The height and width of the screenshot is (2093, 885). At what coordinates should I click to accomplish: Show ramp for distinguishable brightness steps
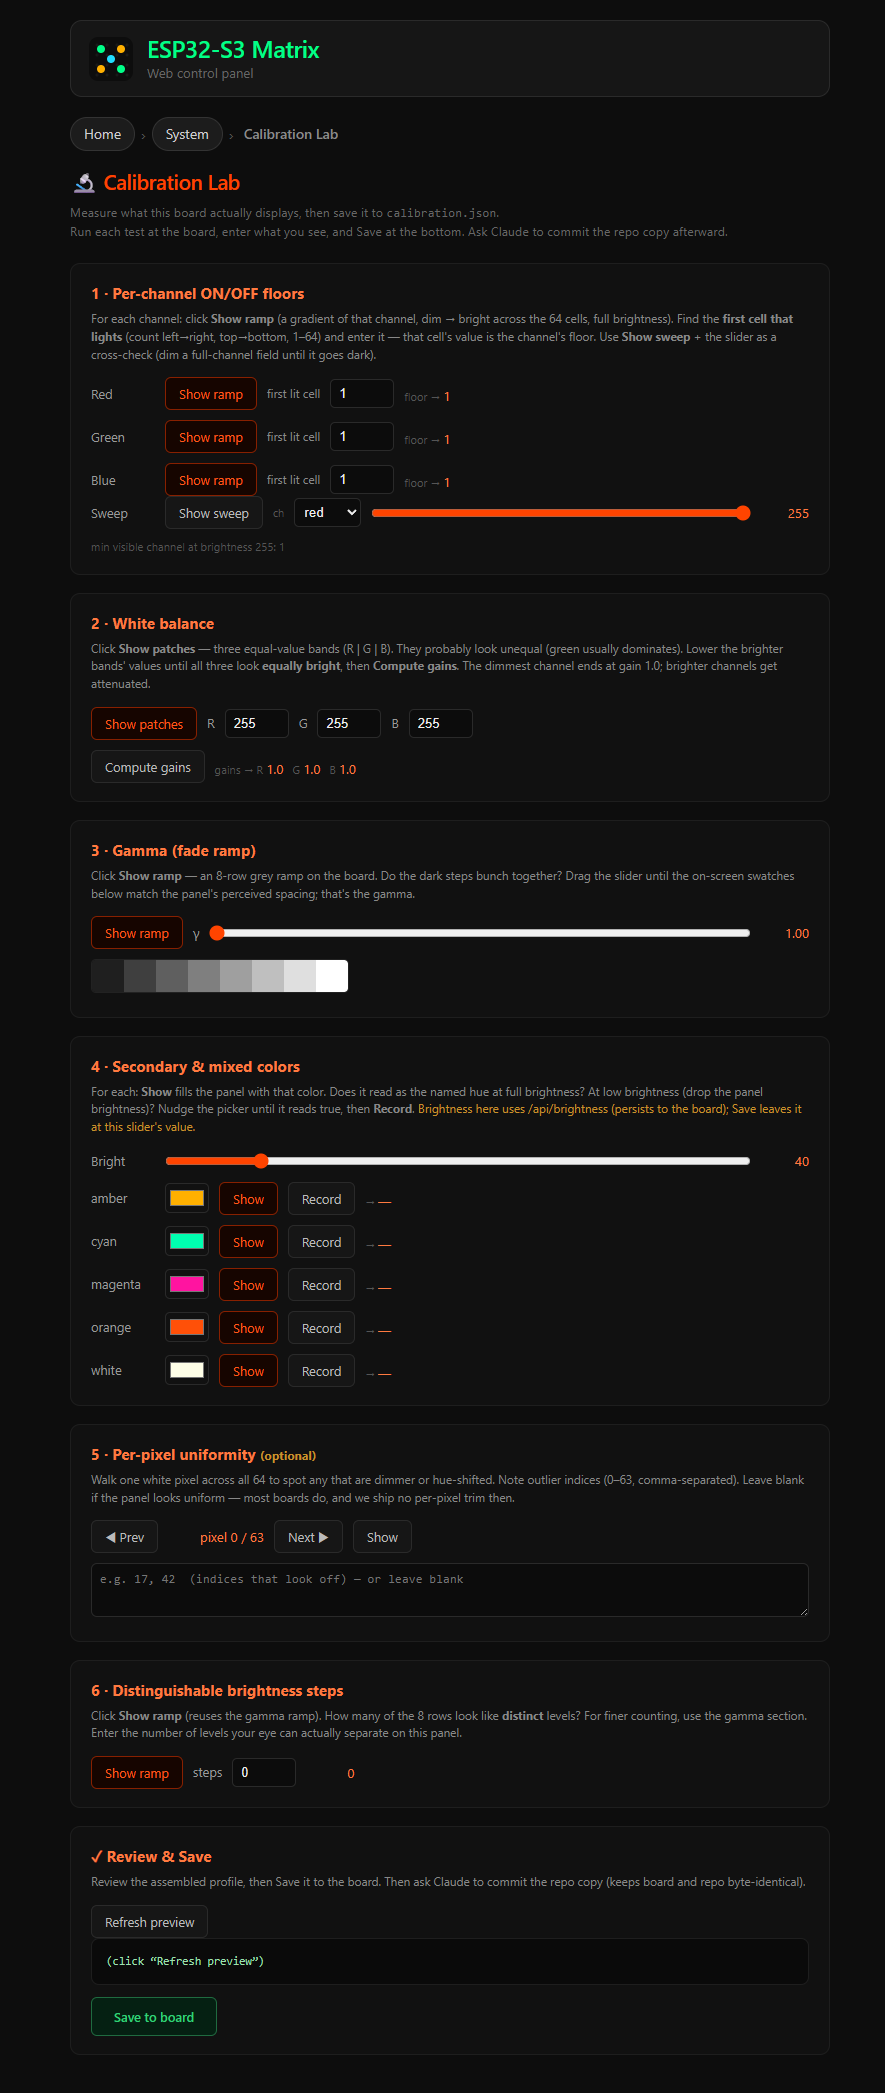[137, 1773]
